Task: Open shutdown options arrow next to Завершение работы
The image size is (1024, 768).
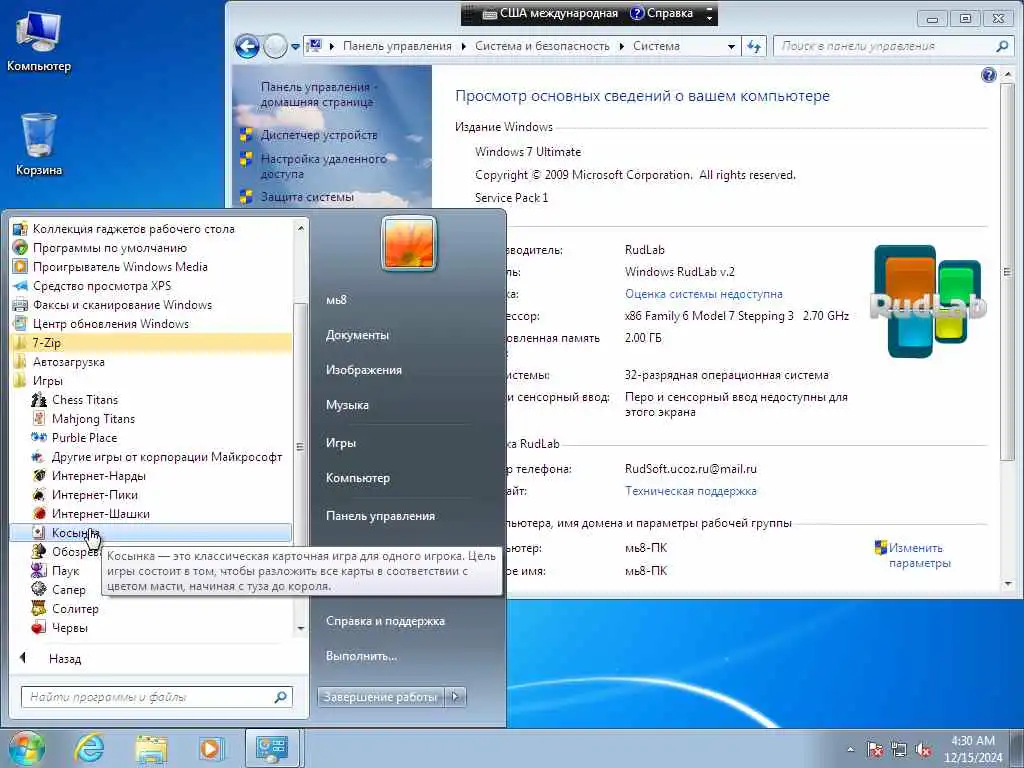Action: pos(455,697)
